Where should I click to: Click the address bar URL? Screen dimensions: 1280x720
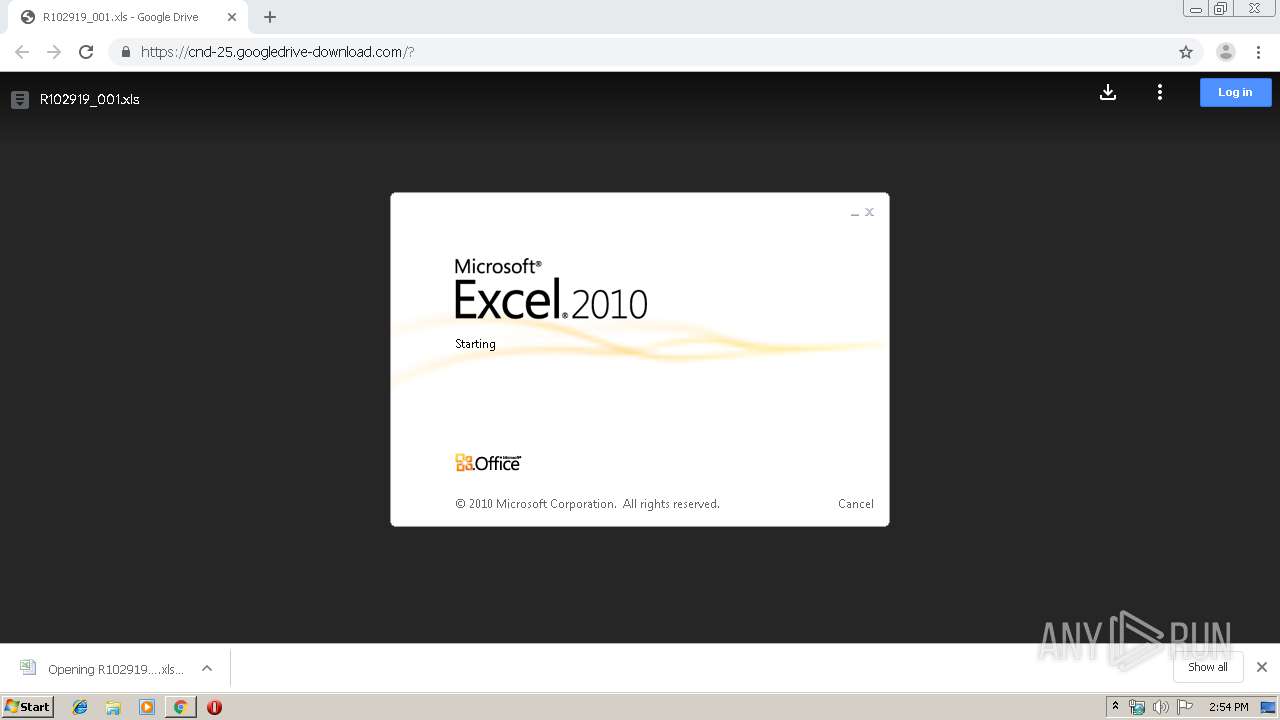pyautogui.click(x=277, y=52)
